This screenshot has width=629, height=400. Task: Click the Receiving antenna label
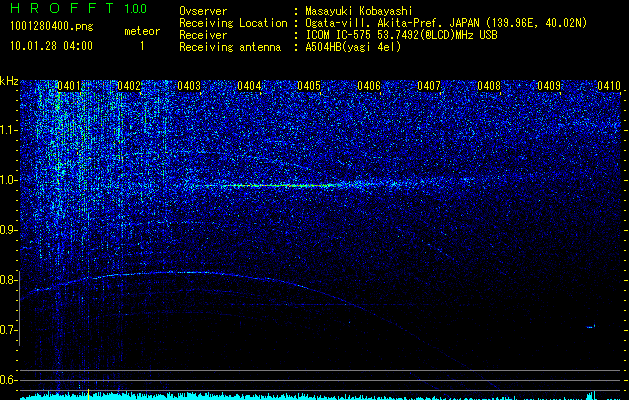(x=230, y=47)
